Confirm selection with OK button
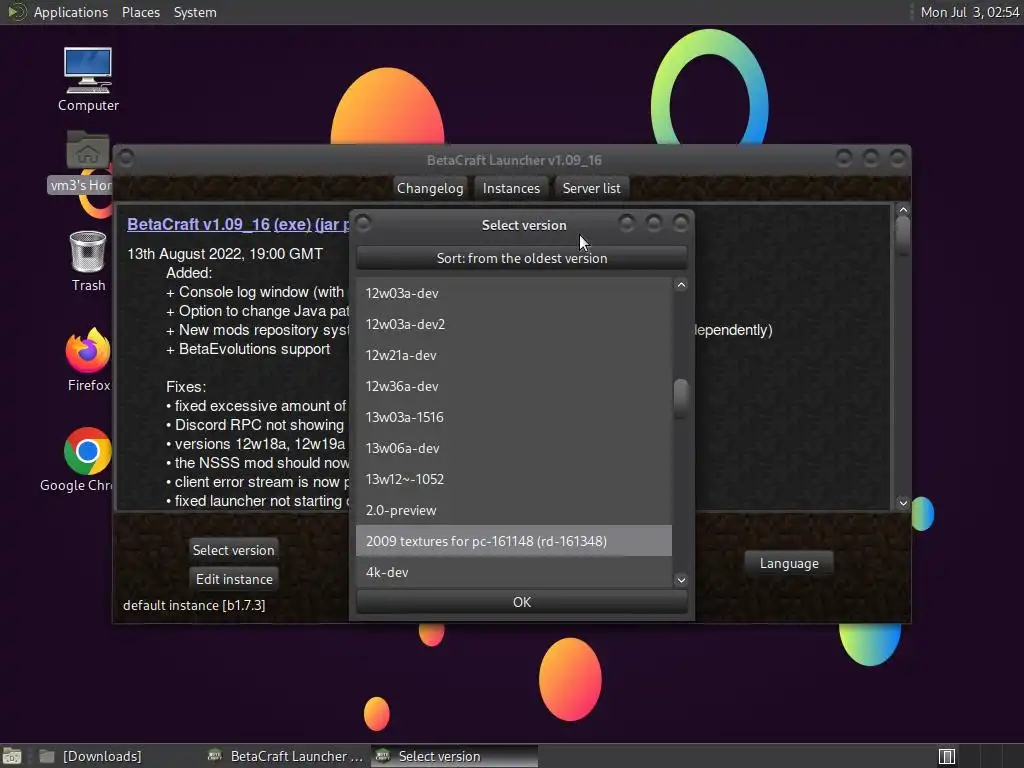Viewport: 1024px width, 768px height. (x=522, y=601)
